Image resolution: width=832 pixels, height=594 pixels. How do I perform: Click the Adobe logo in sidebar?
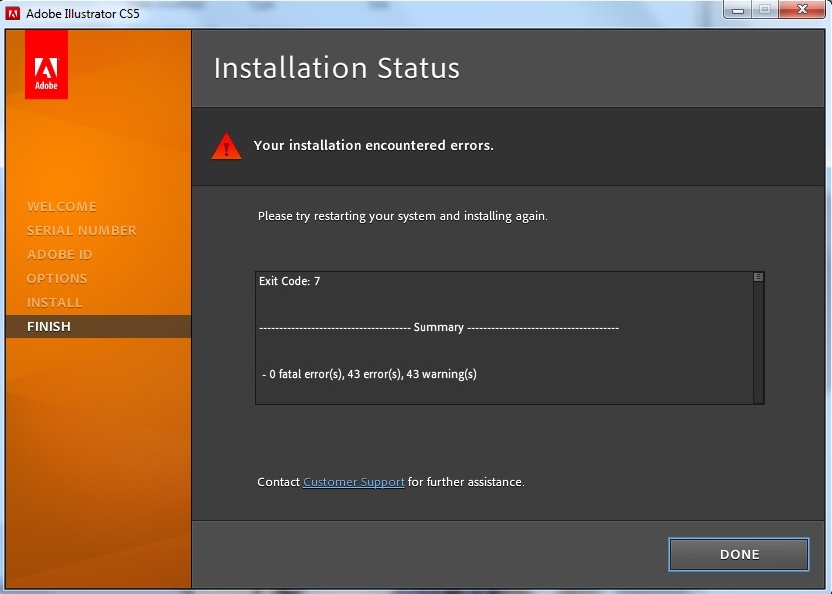click(46, 64)
